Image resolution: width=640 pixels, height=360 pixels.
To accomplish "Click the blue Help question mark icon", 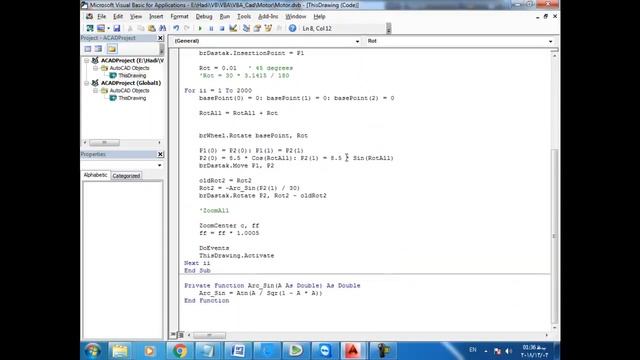I will click(x=292, y=28).
